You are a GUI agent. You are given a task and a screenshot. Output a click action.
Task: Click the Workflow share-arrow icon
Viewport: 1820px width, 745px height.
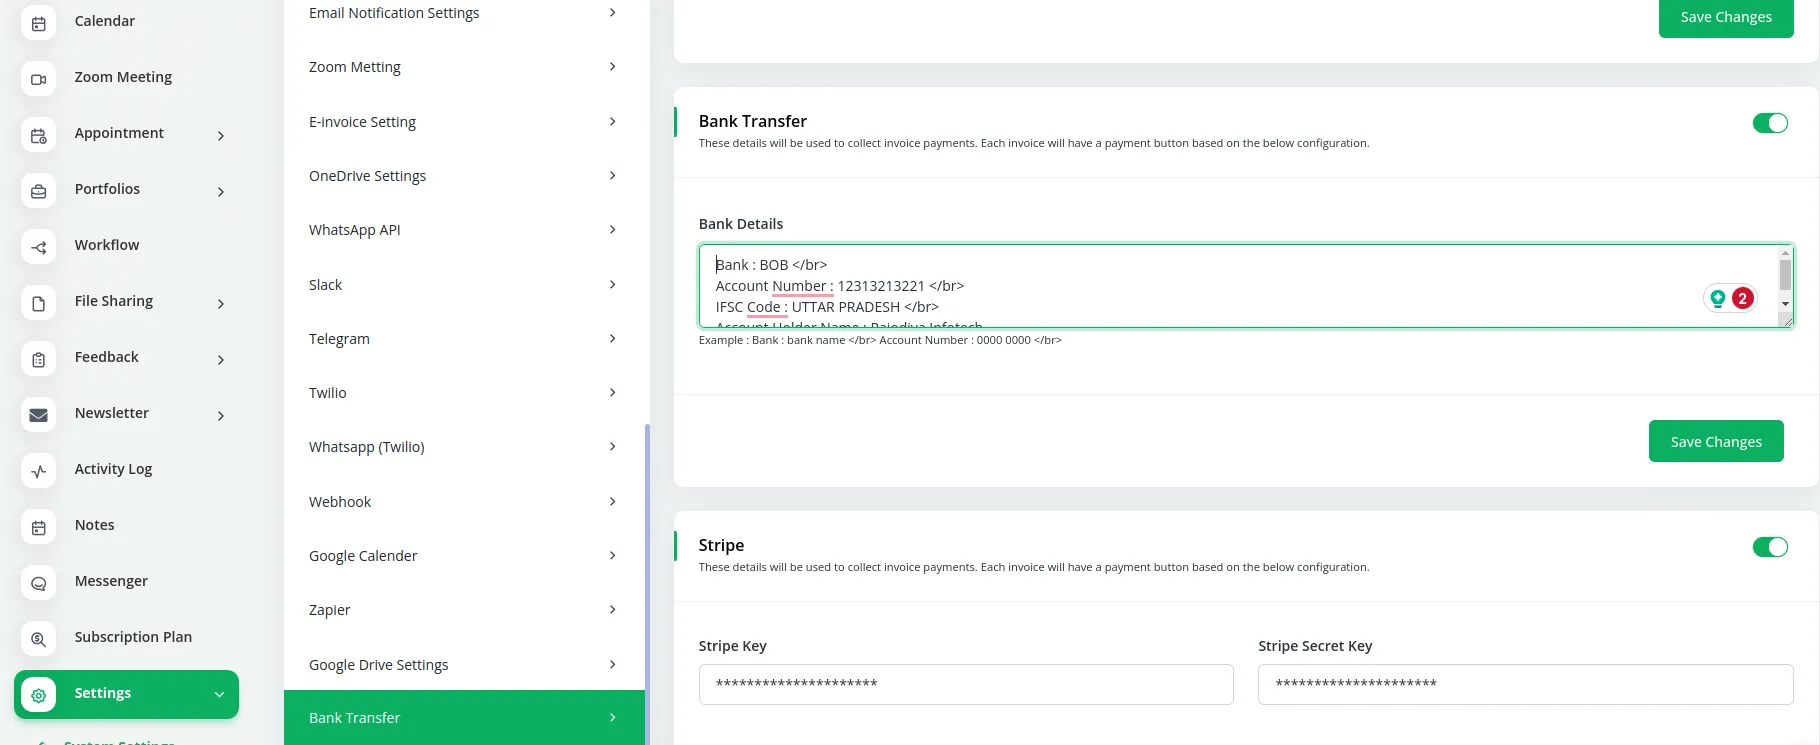click(x=38, y=247)
